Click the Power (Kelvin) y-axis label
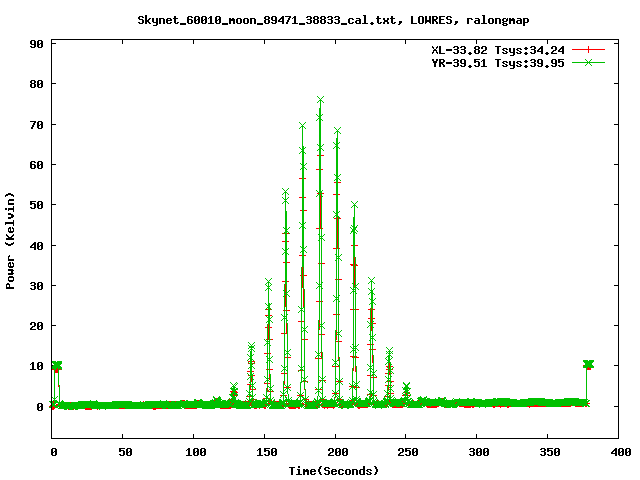This screenshot has width=640, height=480. coord(10,241)
